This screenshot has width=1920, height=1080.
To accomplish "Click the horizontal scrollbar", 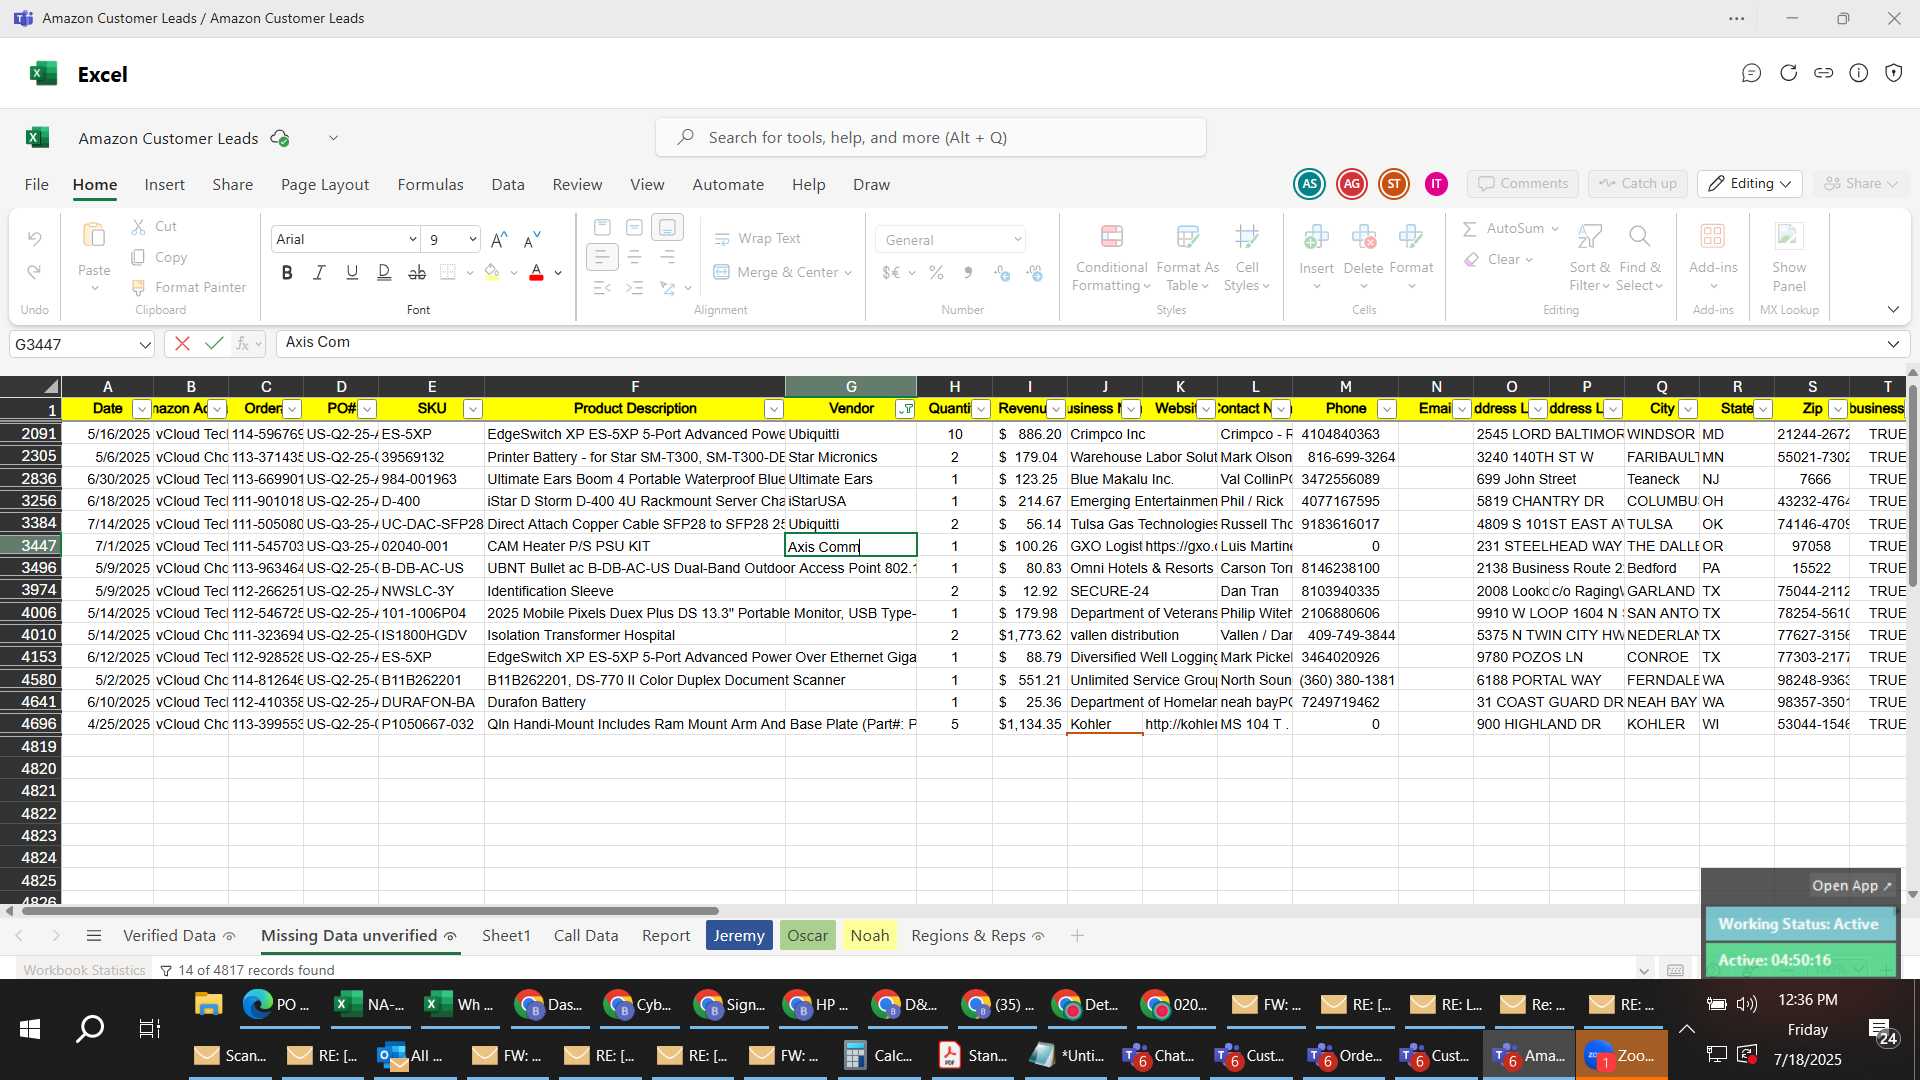I will 370,911.
